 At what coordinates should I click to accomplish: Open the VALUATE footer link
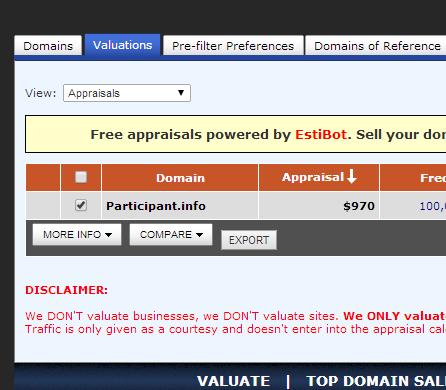coord(234,381)
